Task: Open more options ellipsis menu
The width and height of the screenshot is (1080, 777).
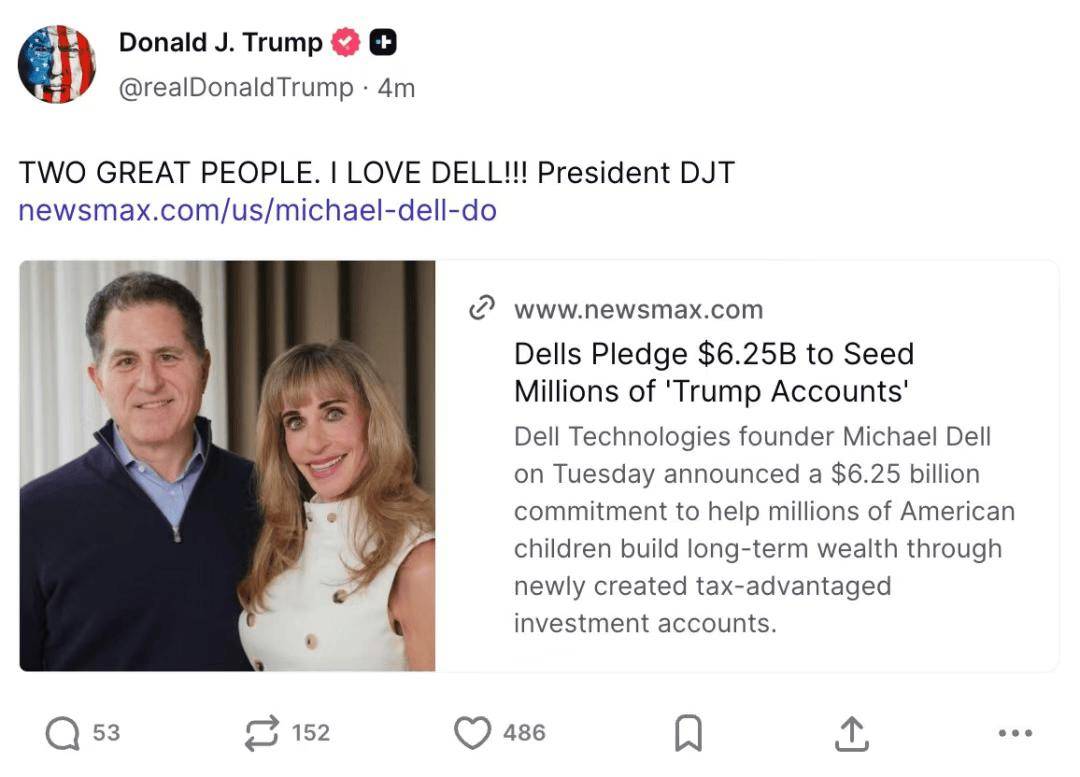Action: [1015, 734]
